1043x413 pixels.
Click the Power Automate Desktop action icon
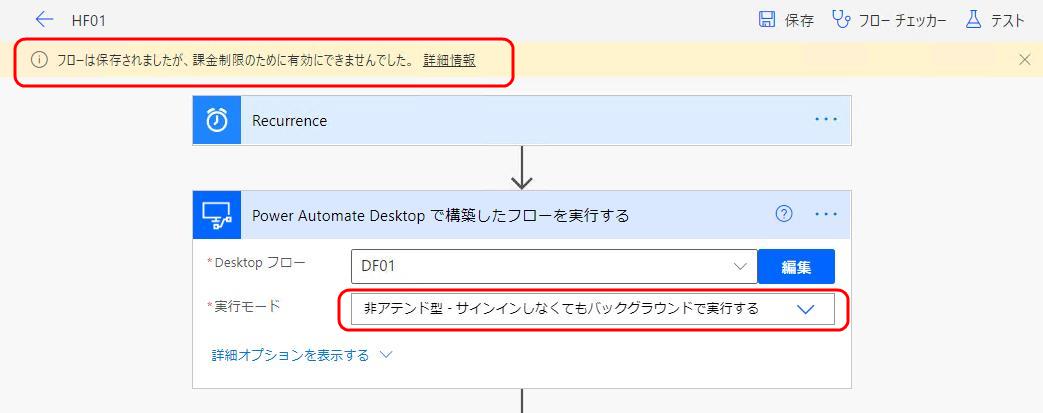pos(217,214)
